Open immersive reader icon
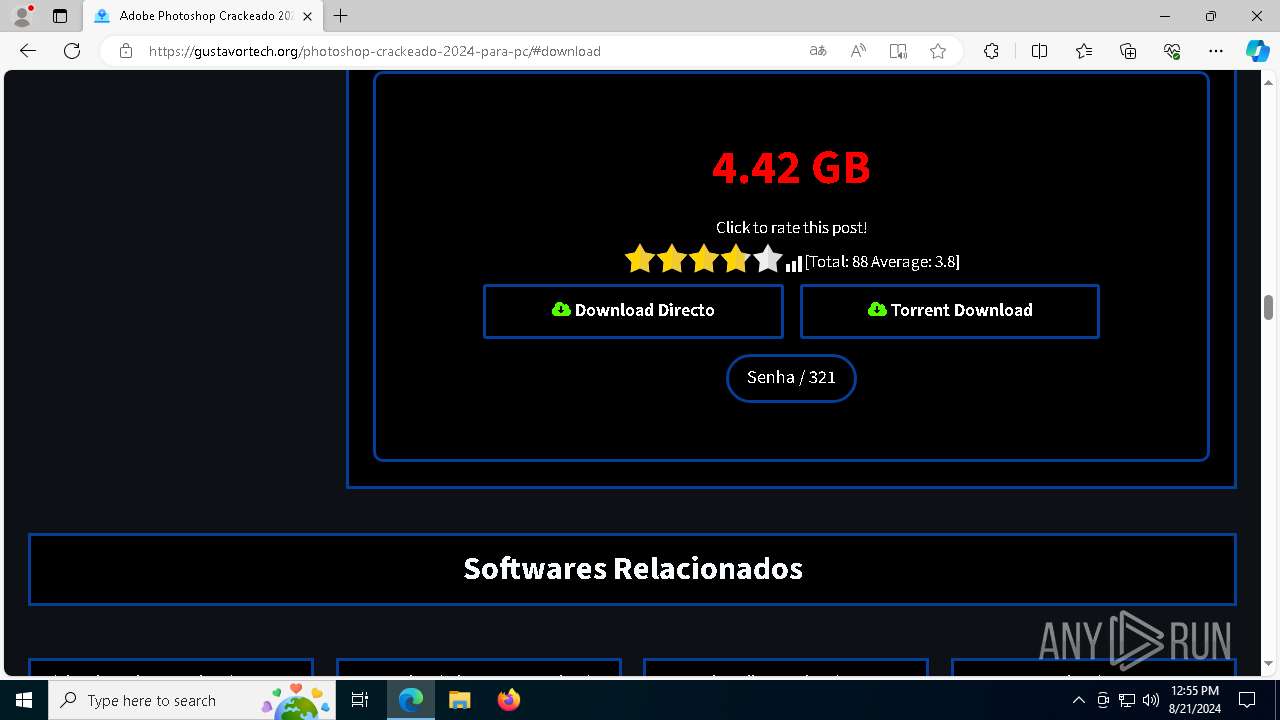Image resolution: width=1280 pixels, height=720 pixels. (898, 51)
